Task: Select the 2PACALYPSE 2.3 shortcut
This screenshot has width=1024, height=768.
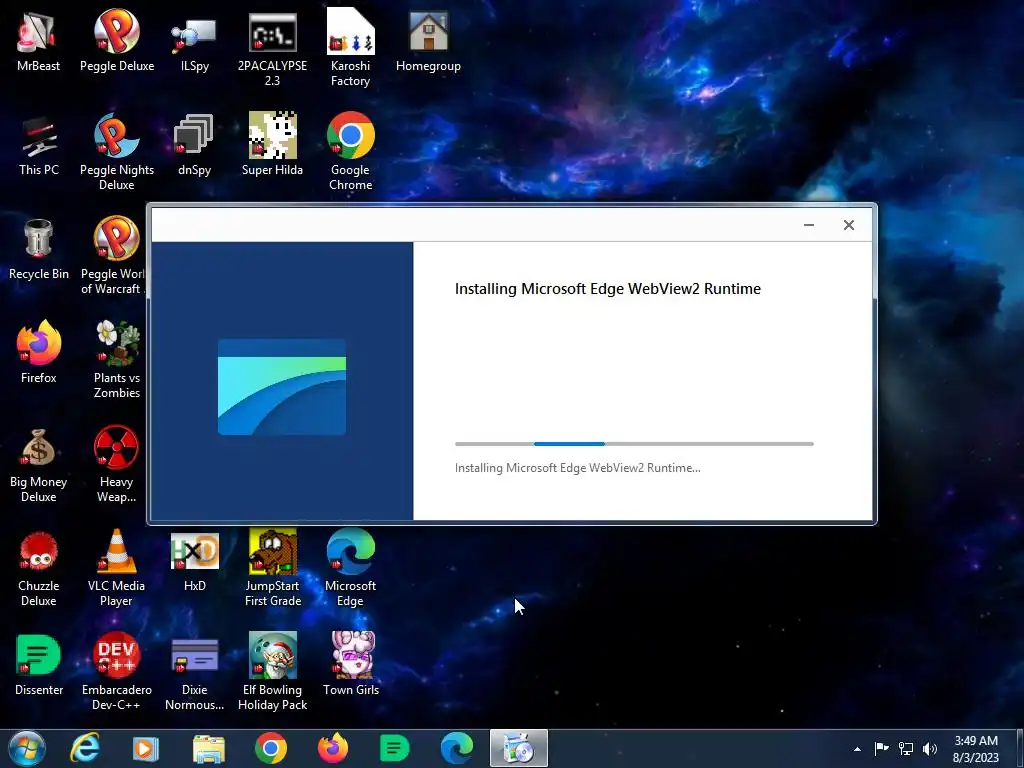Action: tap(272, 48)
